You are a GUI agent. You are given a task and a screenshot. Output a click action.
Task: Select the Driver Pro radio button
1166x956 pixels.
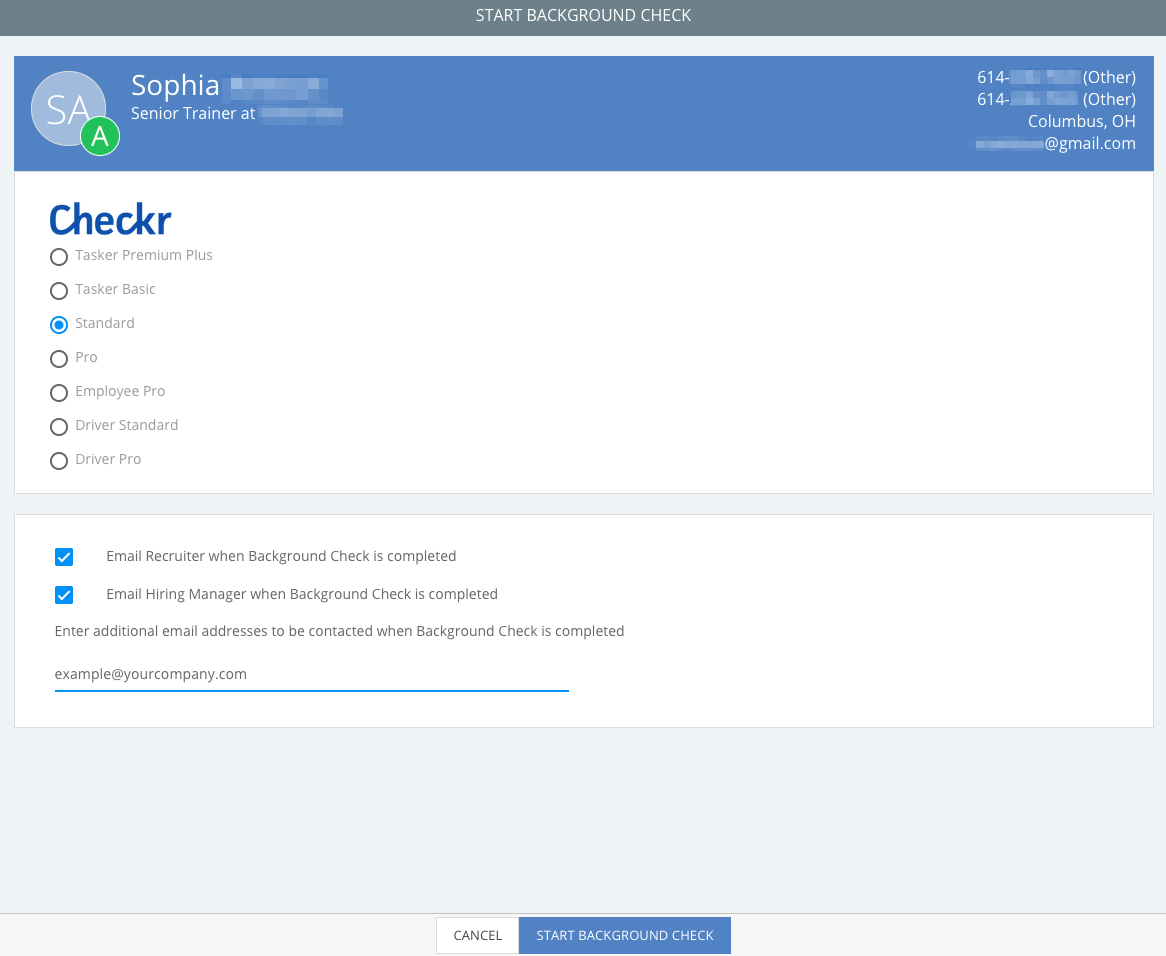click(x=59, y=461)
